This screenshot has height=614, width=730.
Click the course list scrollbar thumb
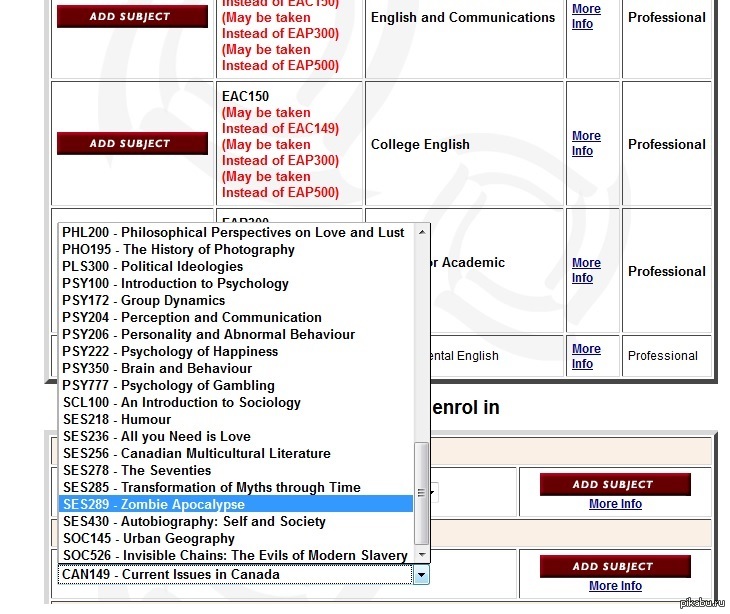[421, 492]
